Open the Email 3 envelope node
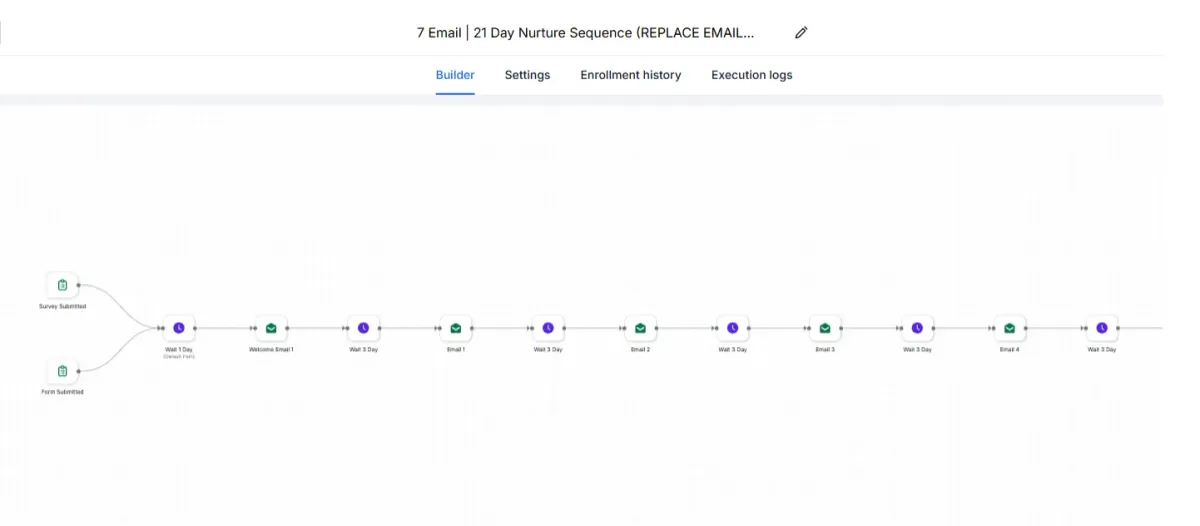This screenshot has height=526, width=1200. point(825,328)
